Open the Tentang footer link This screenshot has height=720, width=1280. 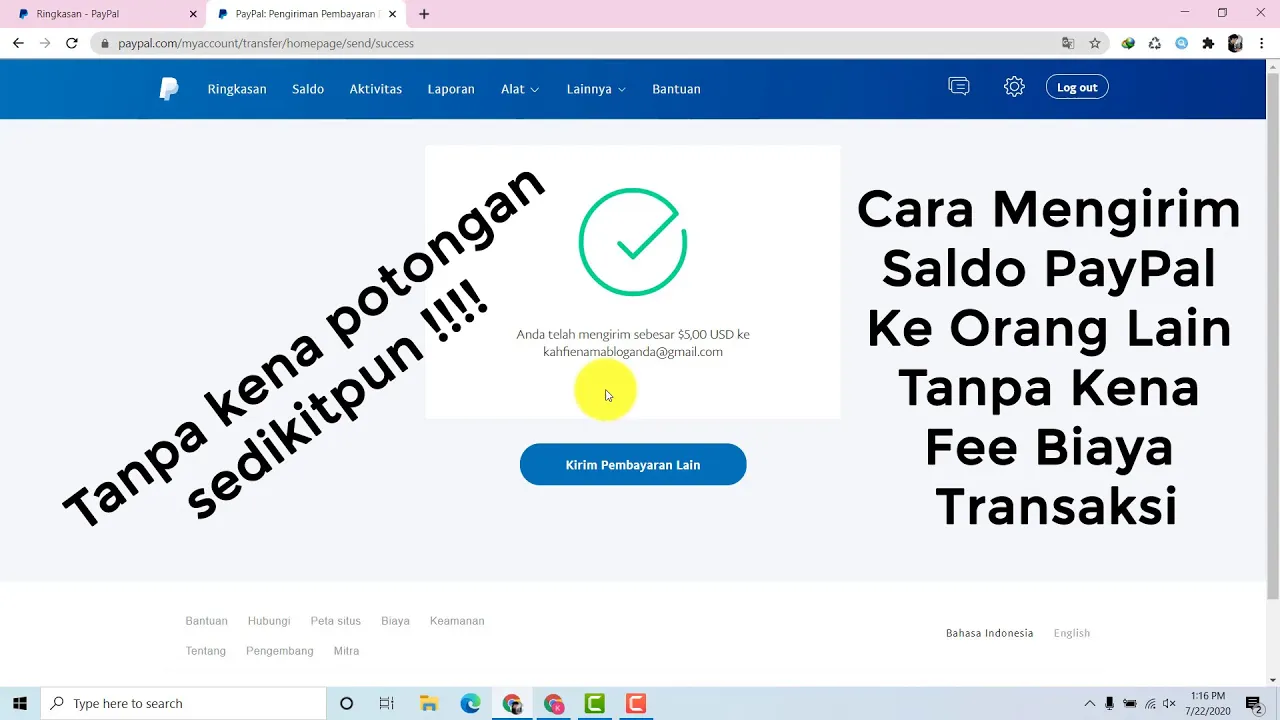pos(205,651)
